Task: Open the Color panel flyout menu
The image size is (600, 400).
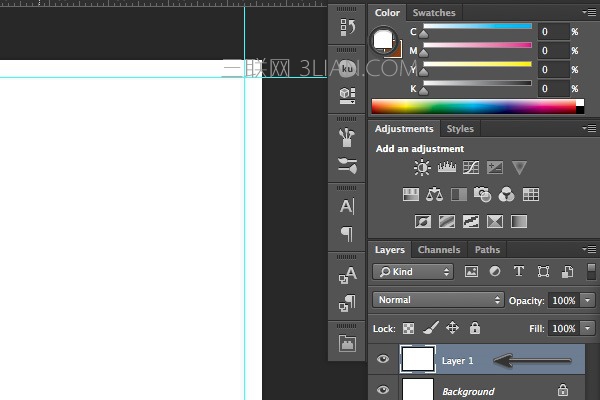Action: [589, 13]
